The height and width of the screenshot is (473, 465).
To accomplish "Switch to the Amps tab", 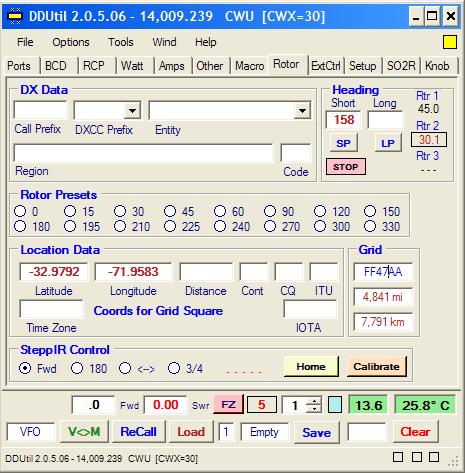I will (x=171, y=66).
